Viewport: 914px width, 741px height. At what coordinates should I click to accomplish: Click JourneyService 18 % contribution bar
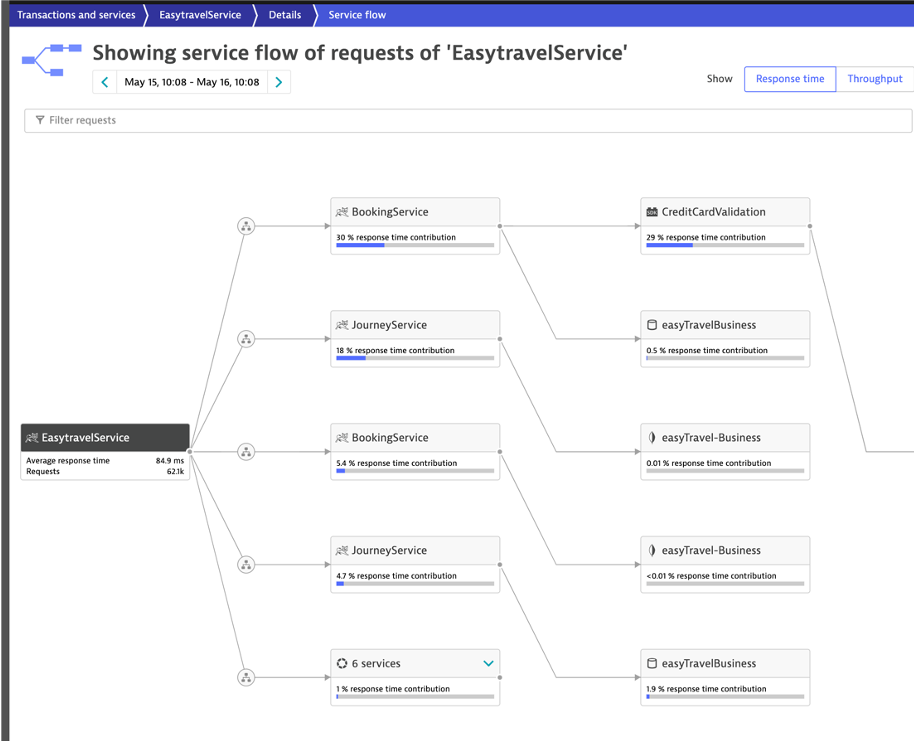[x=415, y=358]
